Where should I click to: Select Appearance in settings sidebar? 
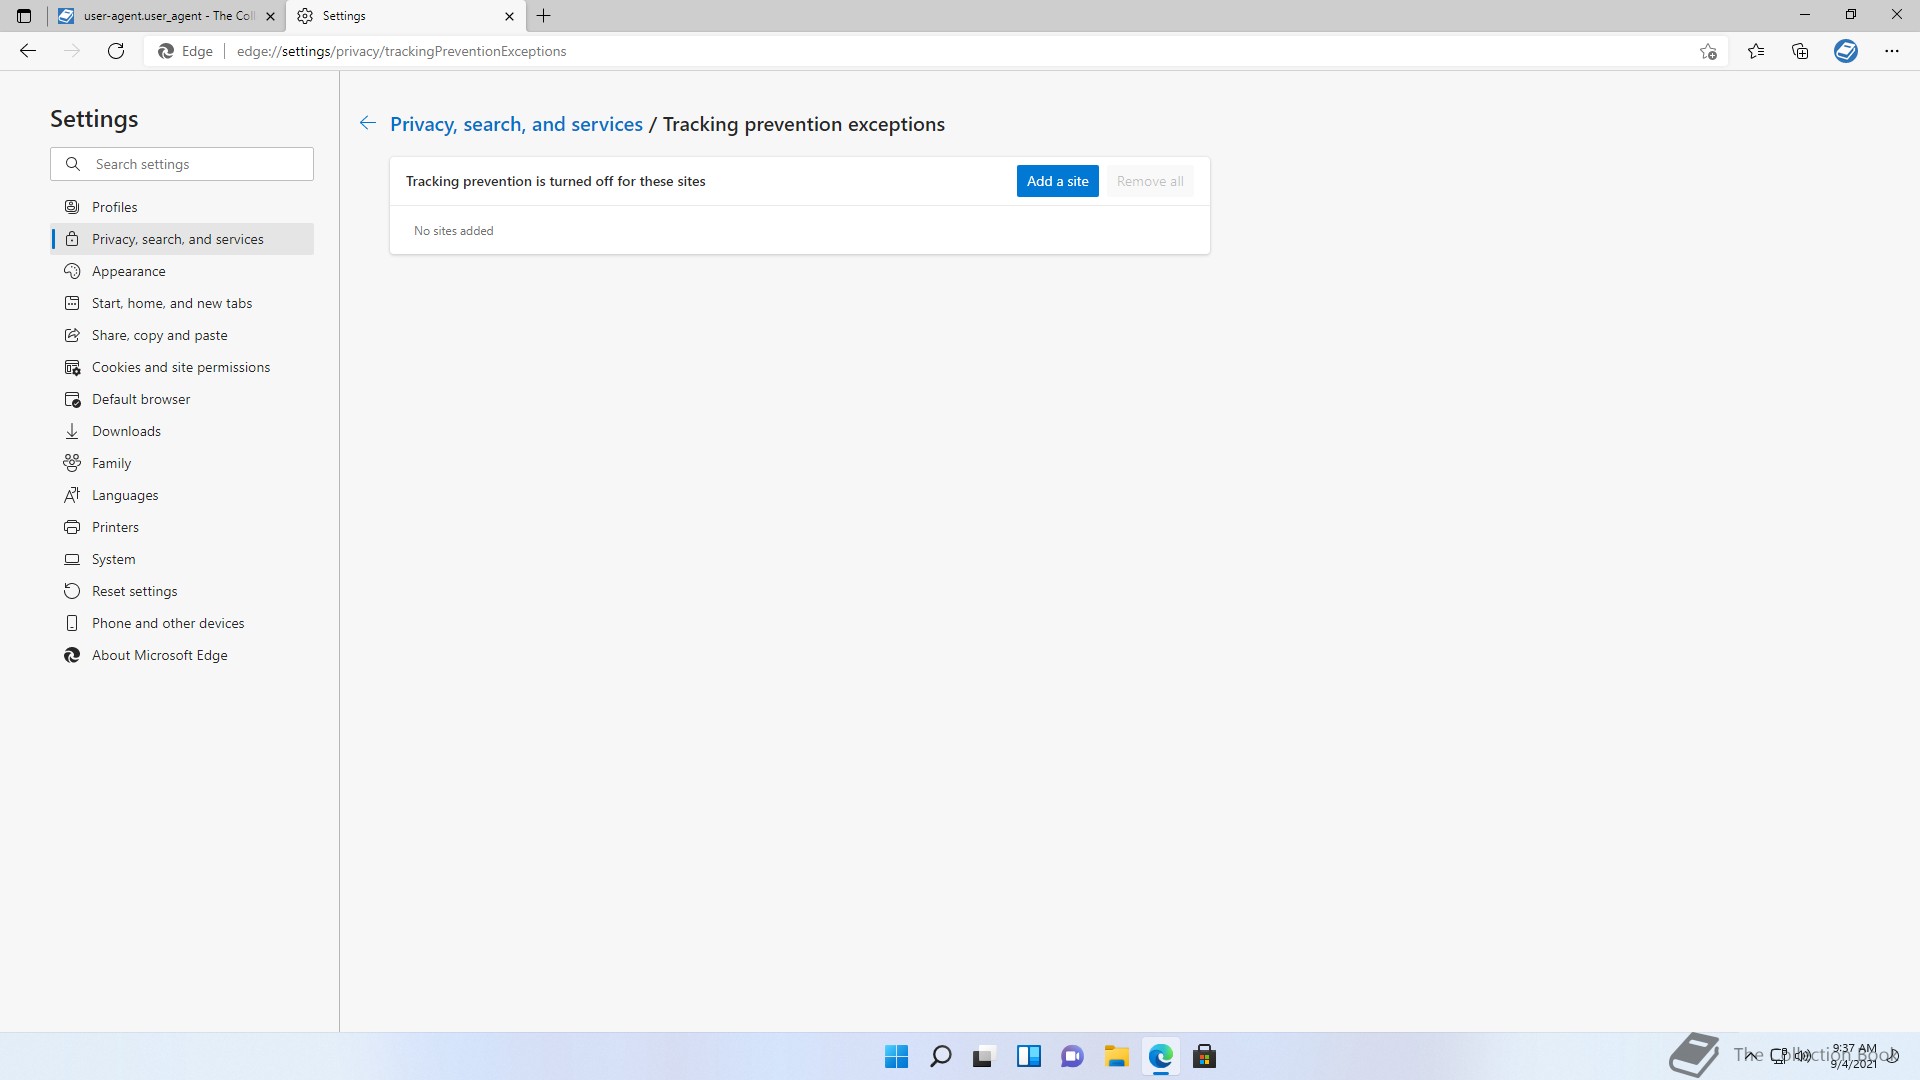129,271
